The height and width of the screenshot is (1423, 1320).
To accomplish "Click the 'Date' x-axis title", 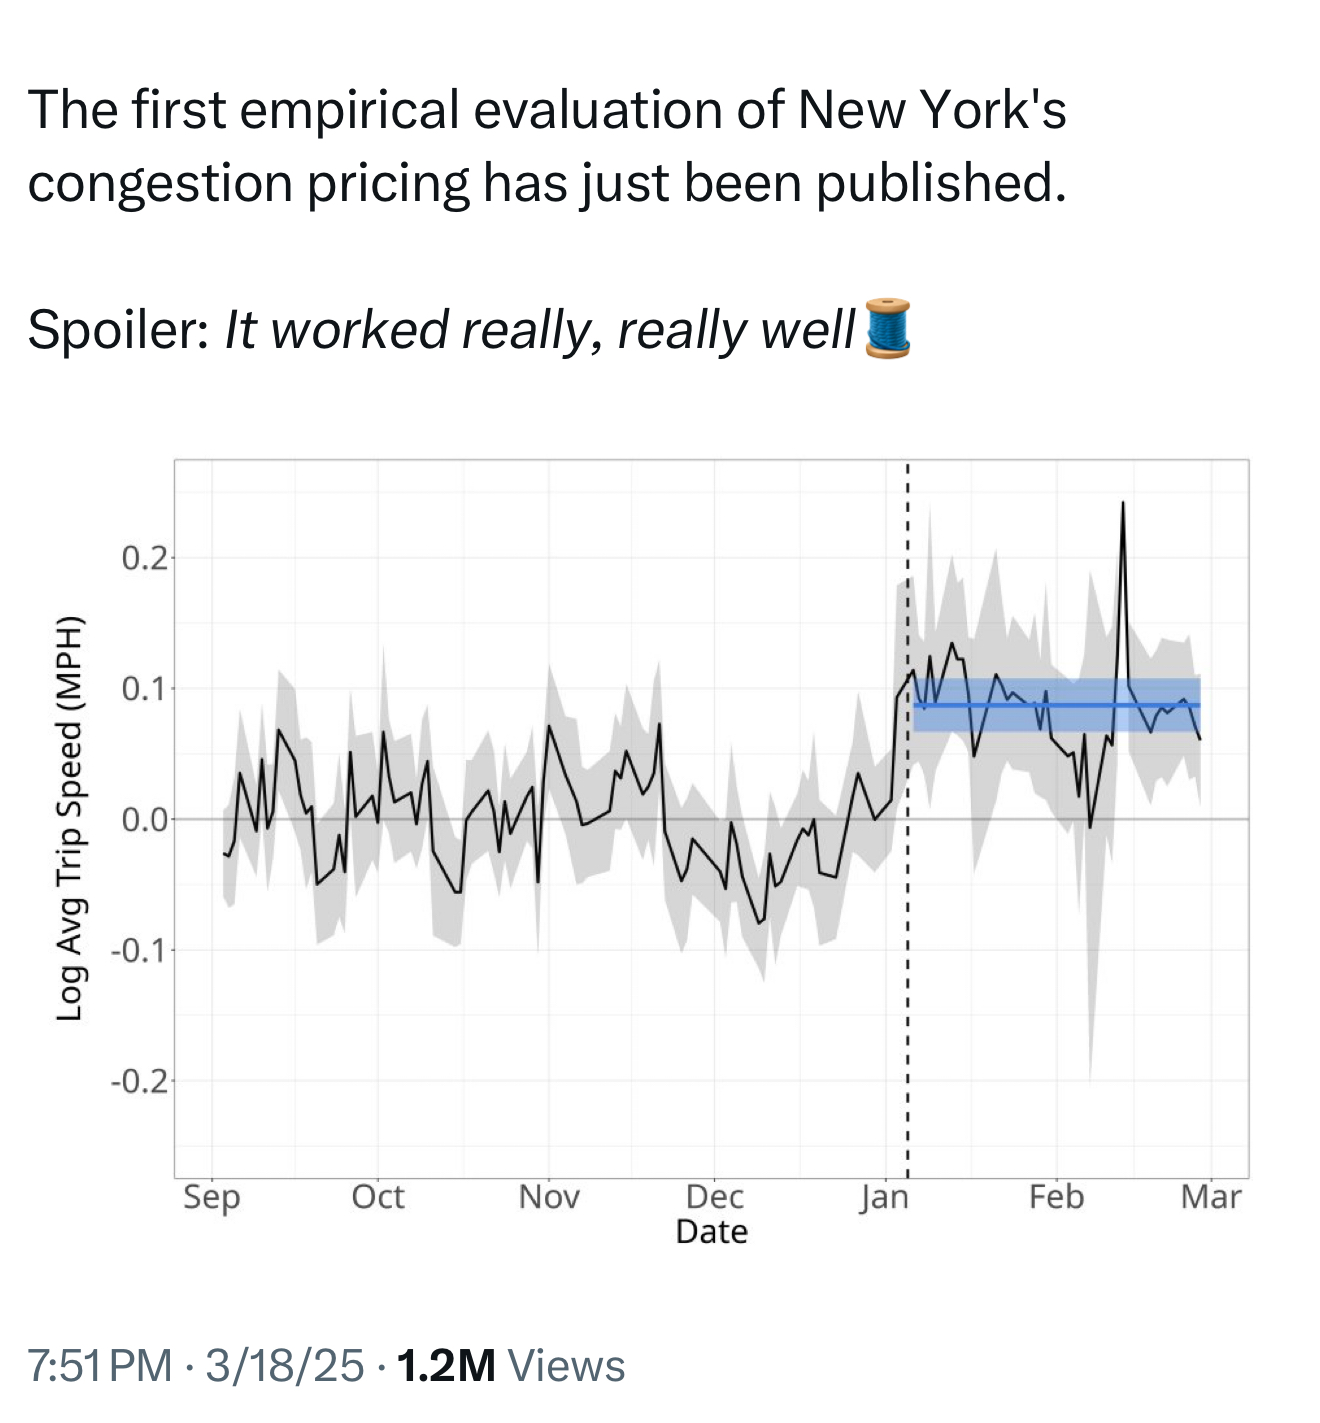I will 711,1232.
